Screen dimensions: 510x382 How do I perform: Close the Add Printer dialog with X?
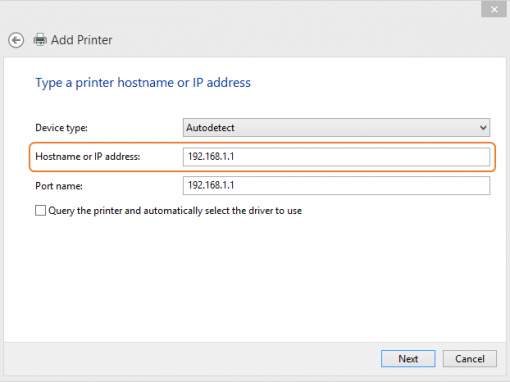(x=494, y=9)
